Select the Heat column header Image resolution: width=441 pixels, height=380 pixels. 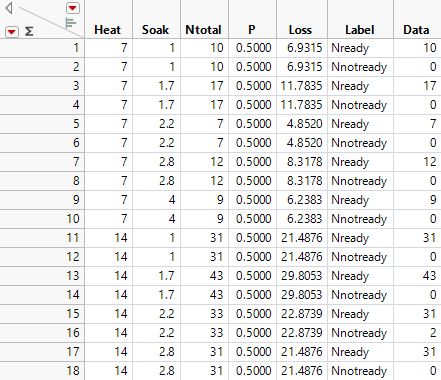(x=108, y=30)
